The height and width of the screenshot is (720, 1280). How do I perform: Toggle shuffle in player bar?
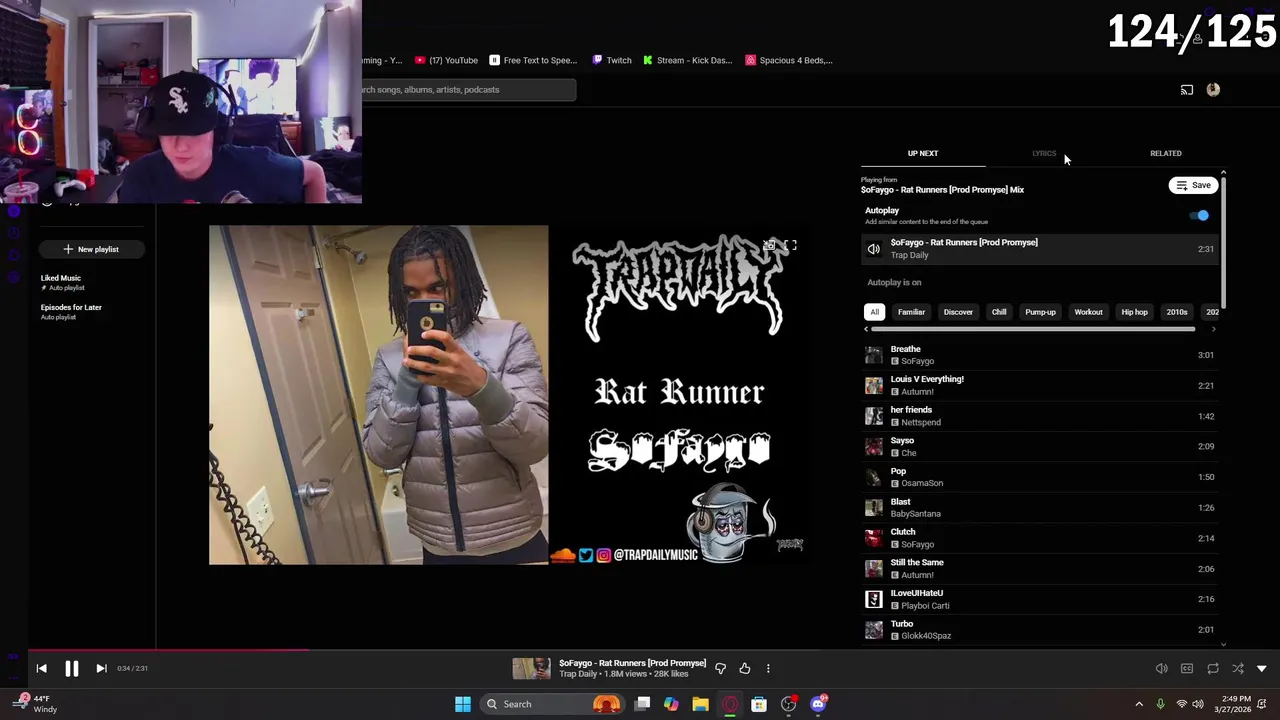[1237, 668]
